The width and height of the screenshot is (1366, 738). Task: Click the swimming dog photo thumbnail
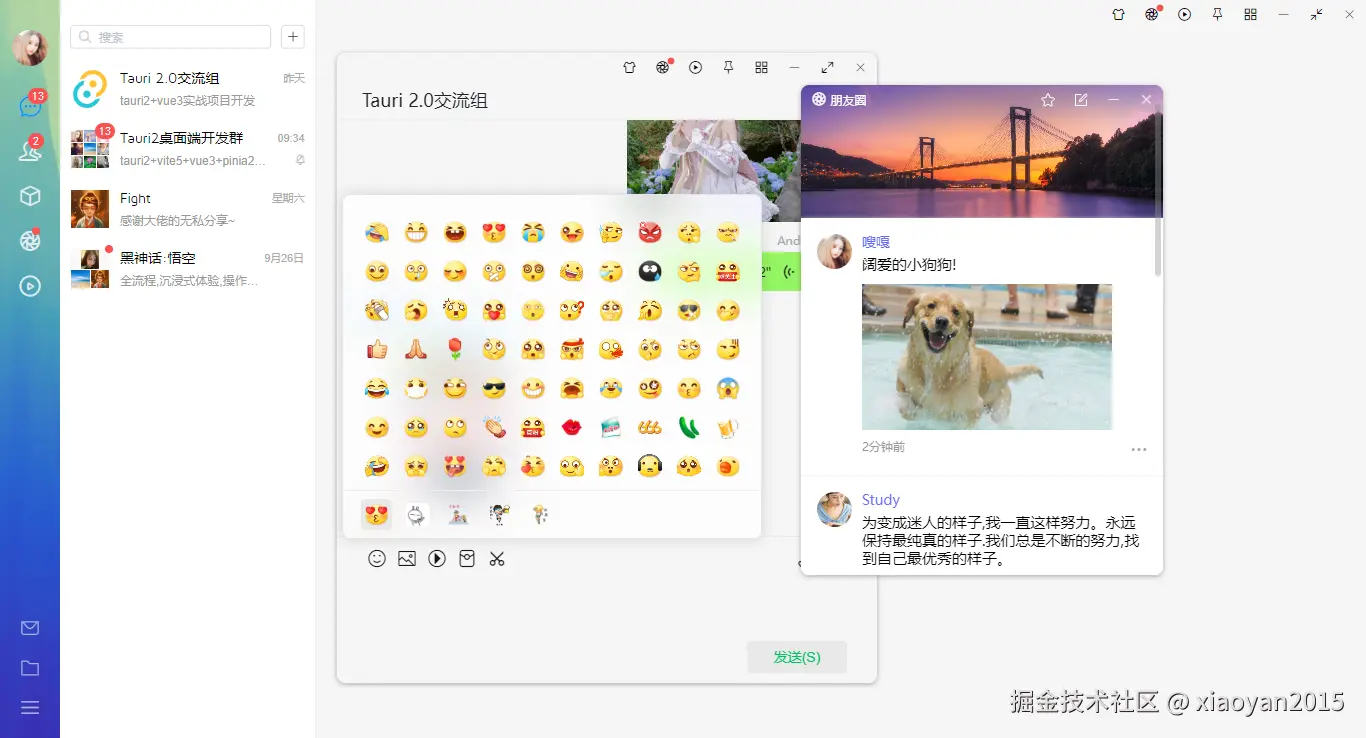[x=986, y=357]
